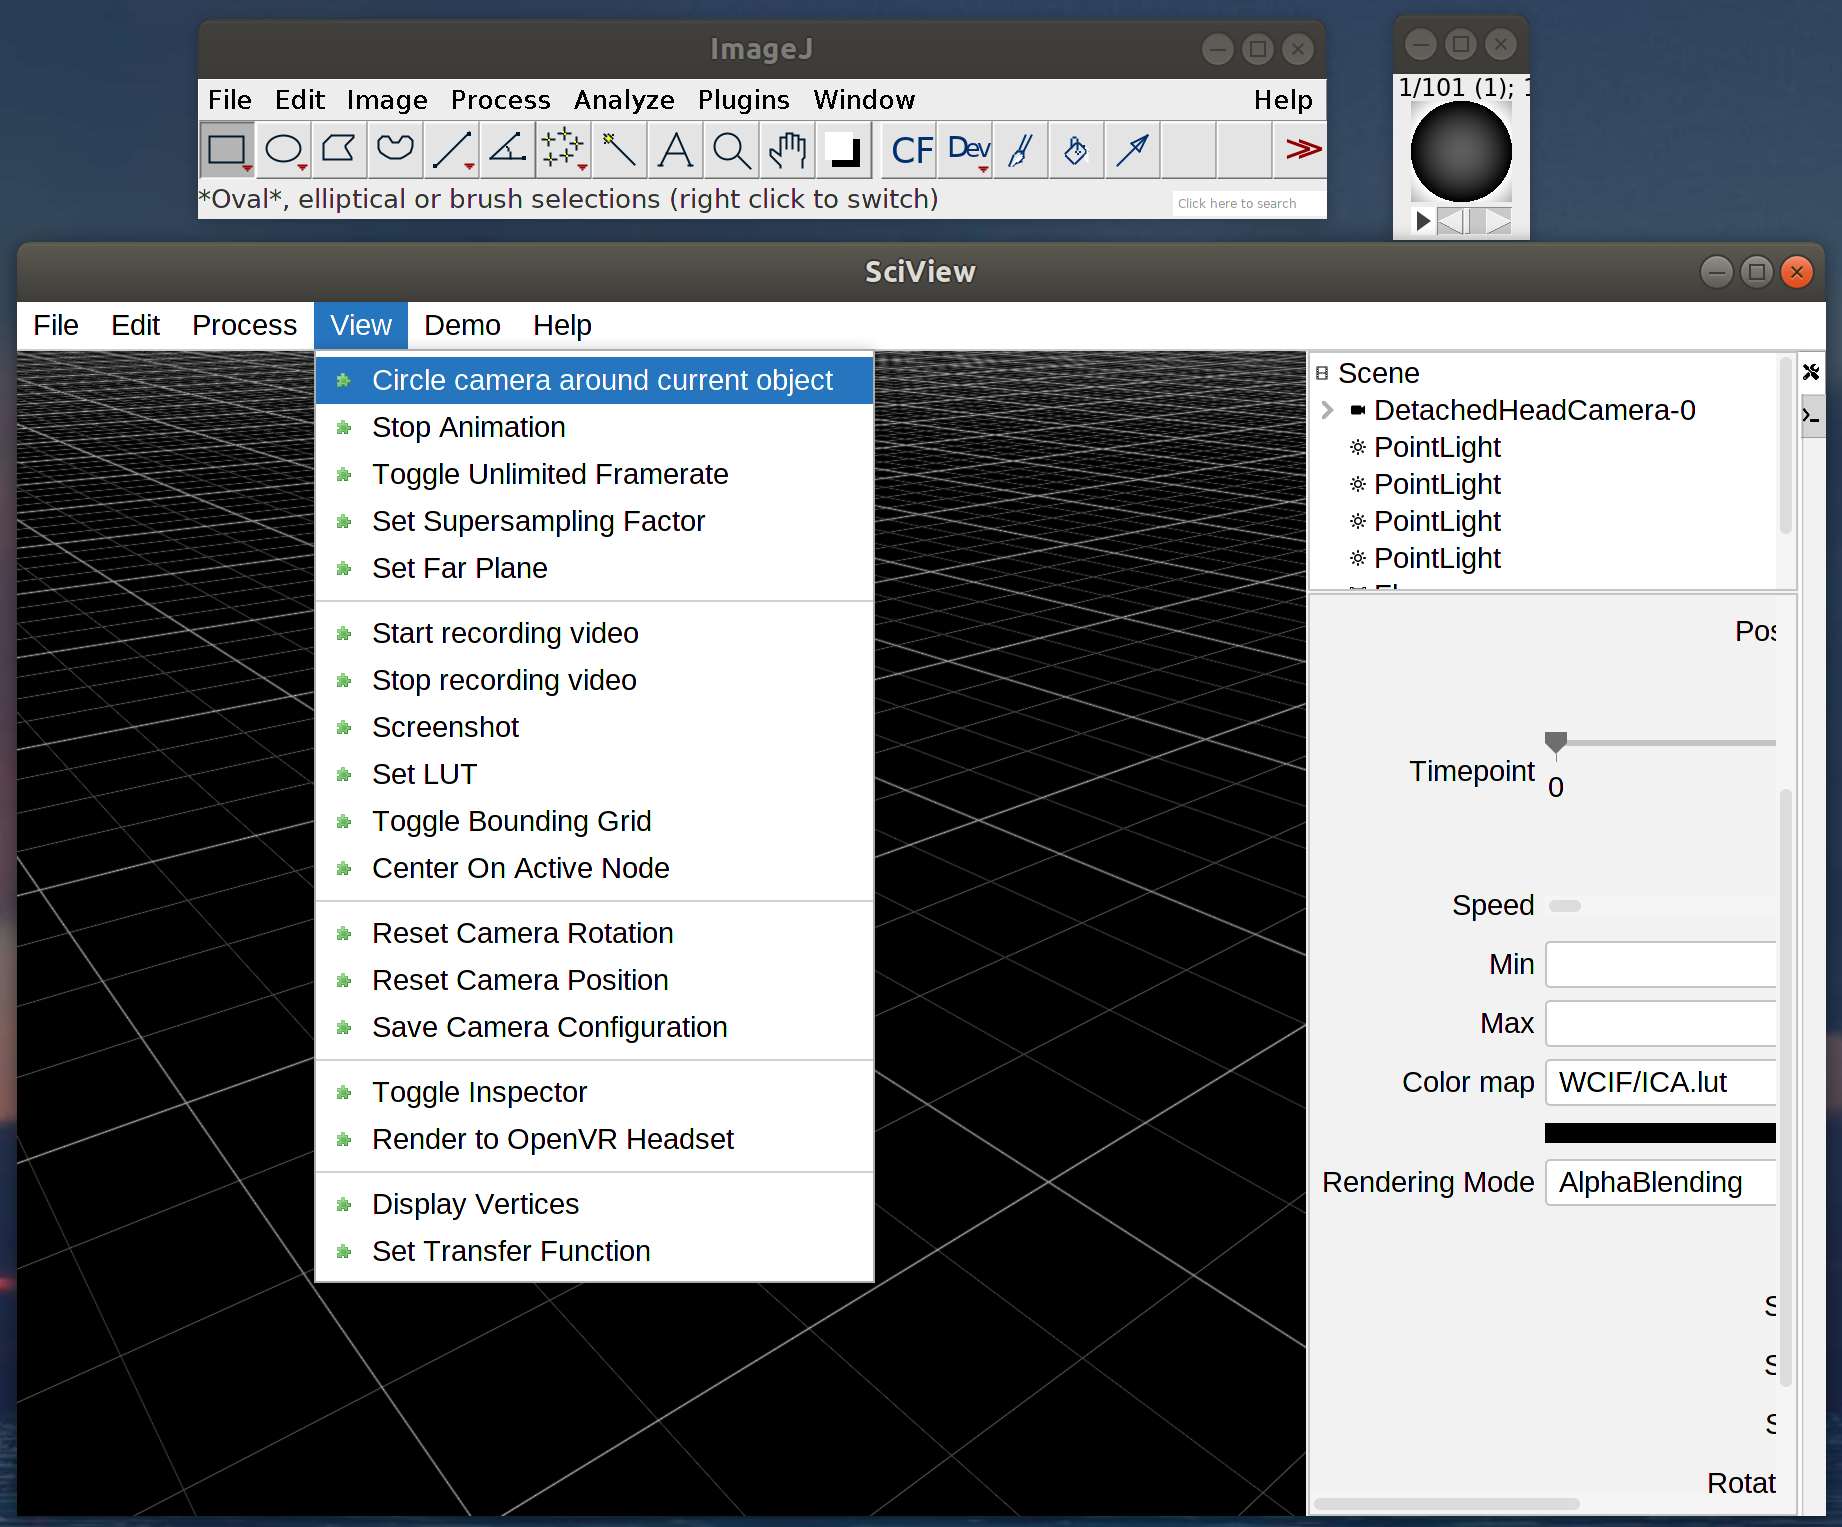The image size is (1842, 1527).
Task: Toggle Unlimited Framerate
Action: tap(594, 474)
